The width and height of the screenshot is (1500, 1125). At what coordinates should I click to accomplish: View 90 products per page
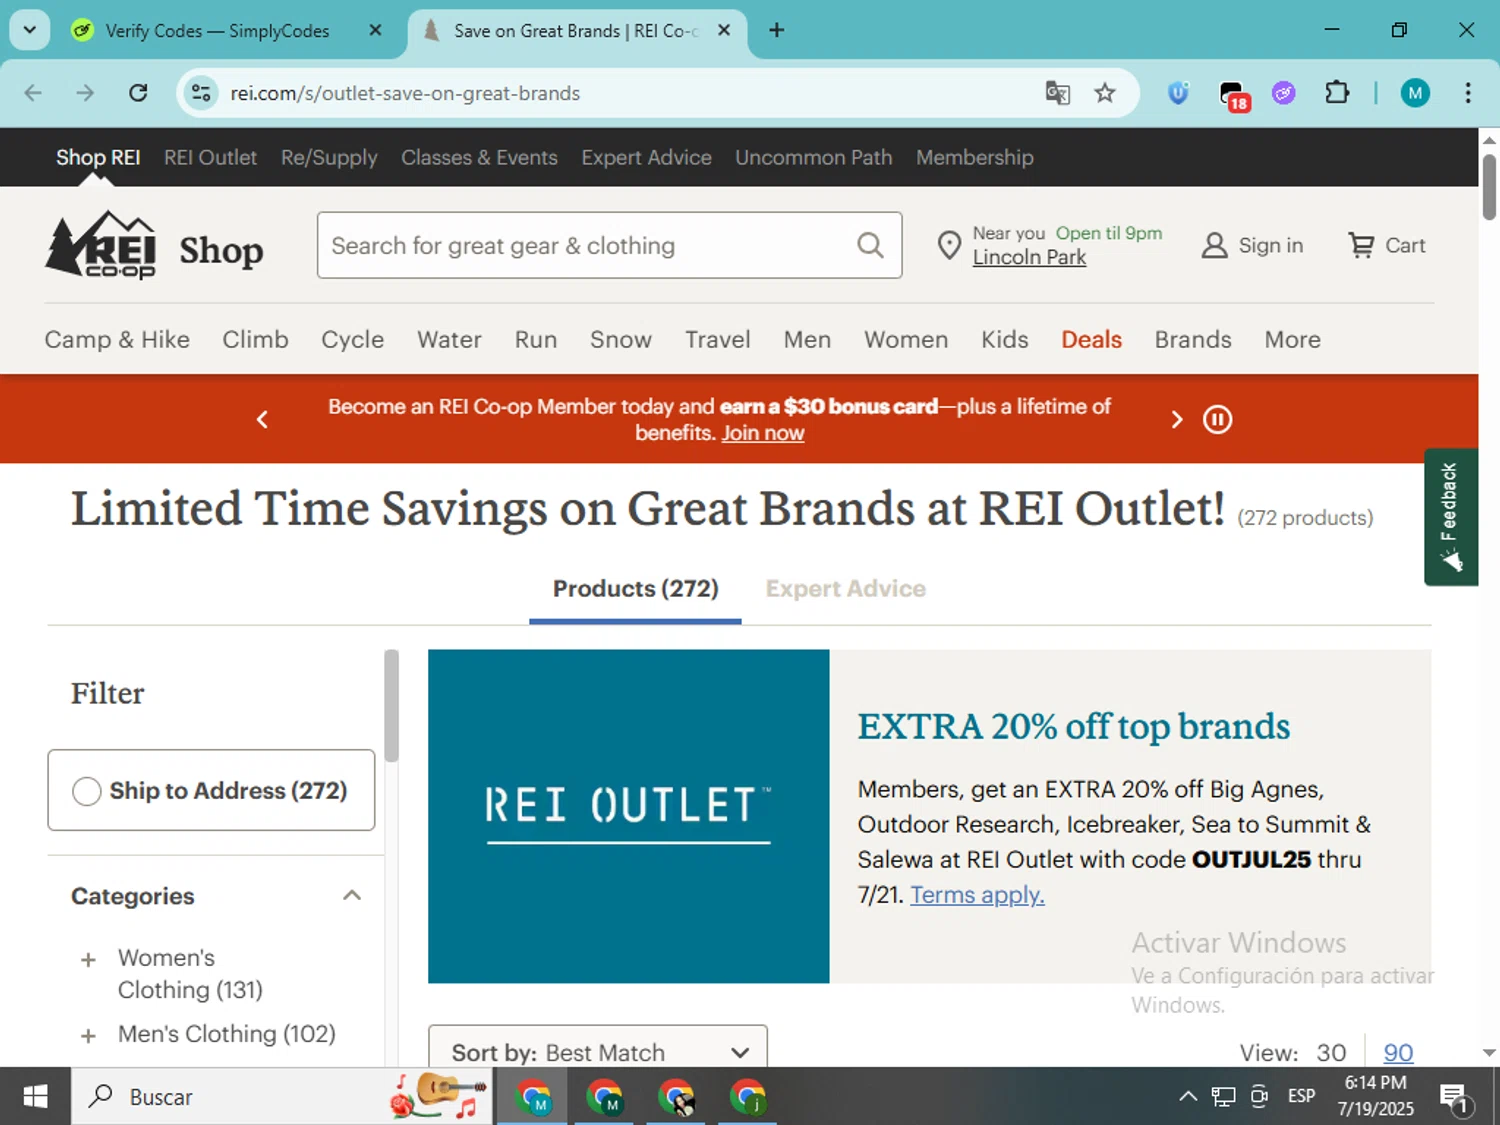click(1398, 1052)
